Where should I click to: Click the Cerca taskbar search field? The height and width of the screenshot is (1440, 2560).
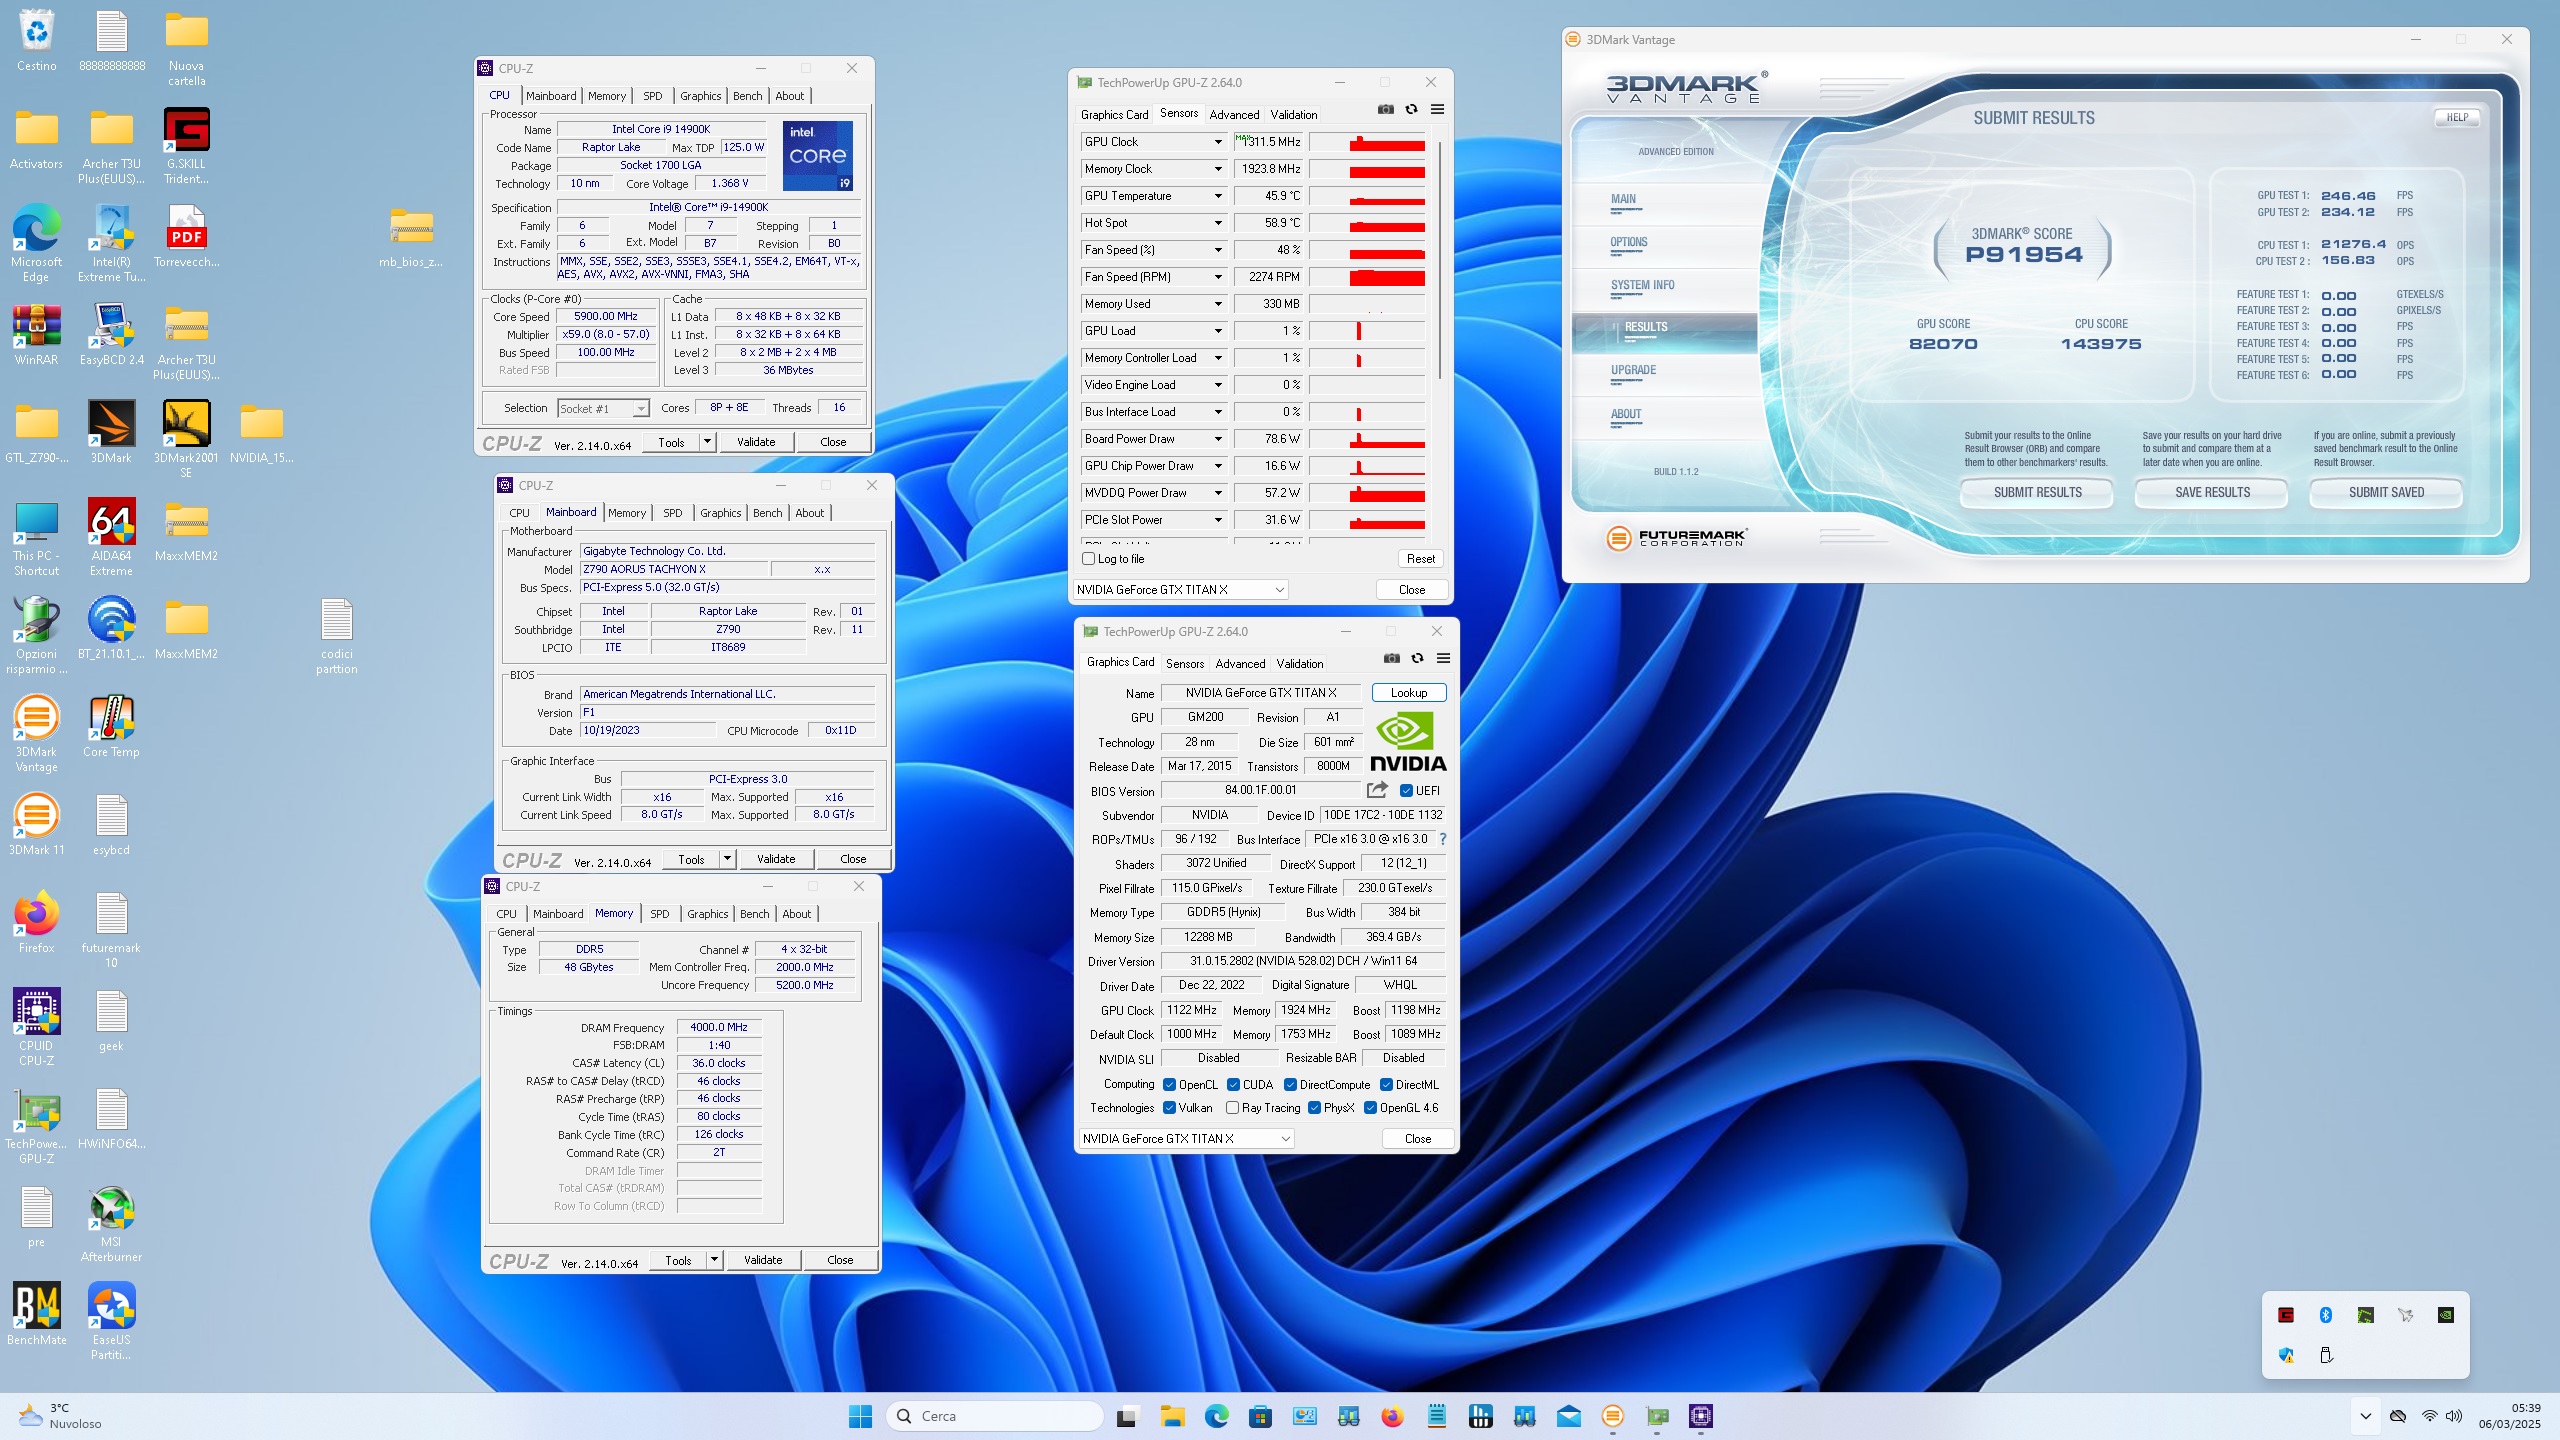coord(995,1416)
